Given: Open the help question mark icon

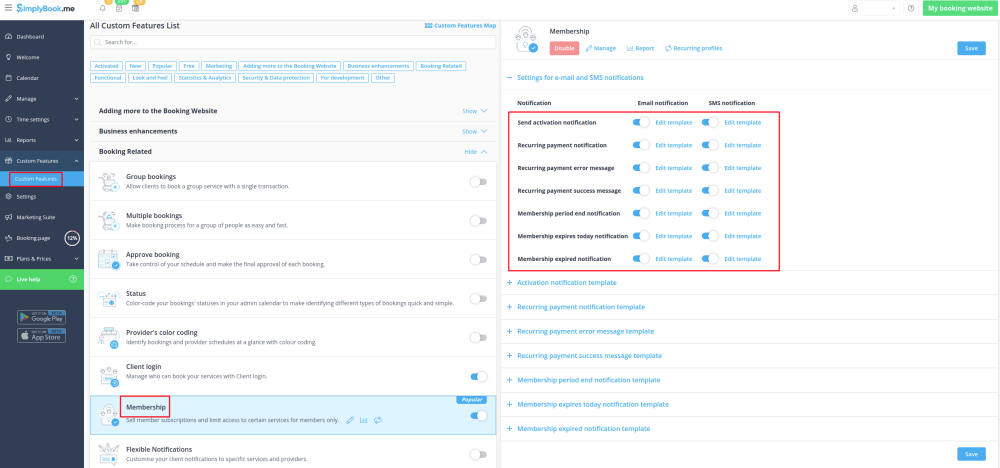Looking at the screenshot, I should pyautogui.click(x=910, y=8).
